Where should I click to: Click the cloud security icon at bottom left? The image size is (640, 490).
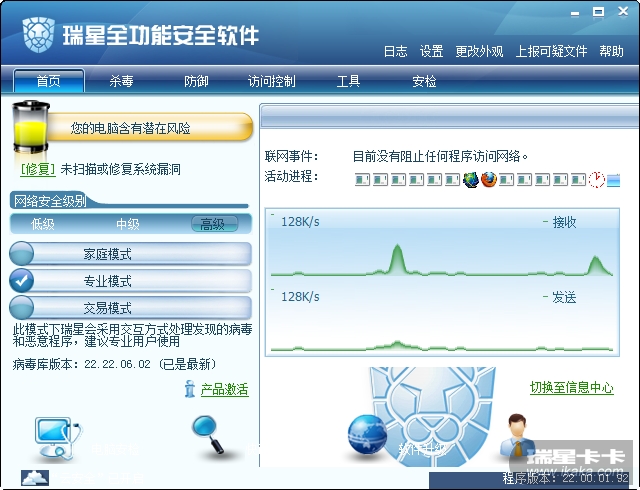tap(35, 478)
